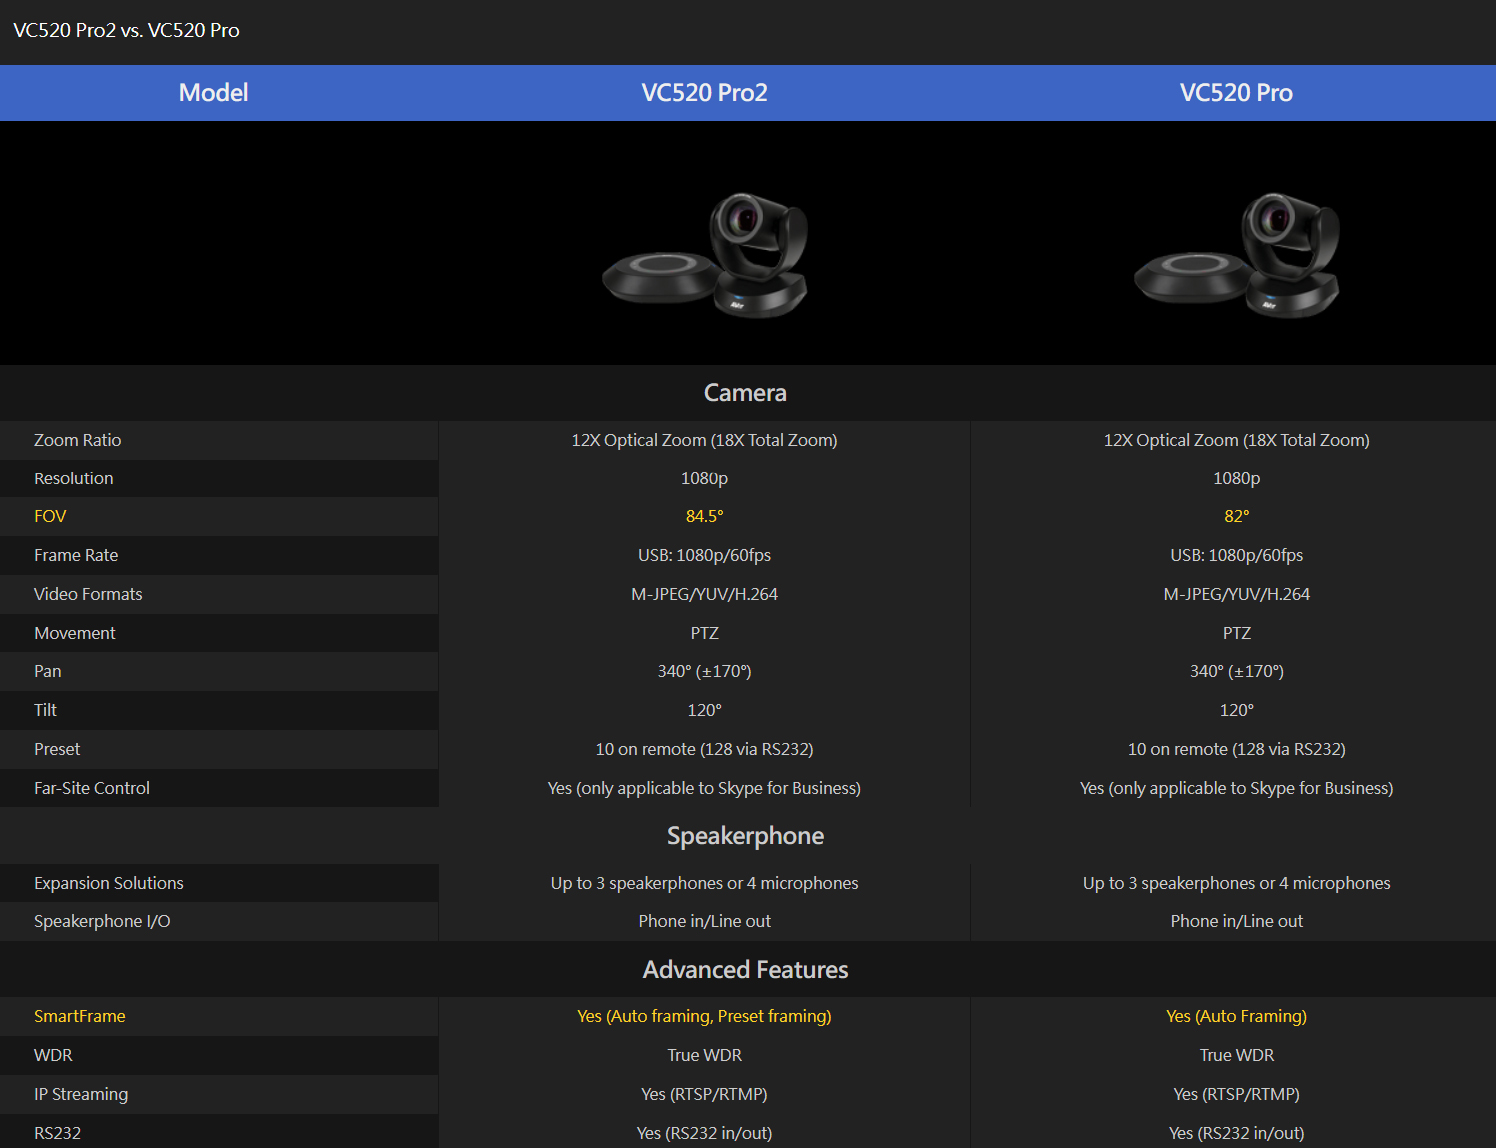
Task: Click VC520 Pro '1080p' resolution cell
Action: point(1237,478)
